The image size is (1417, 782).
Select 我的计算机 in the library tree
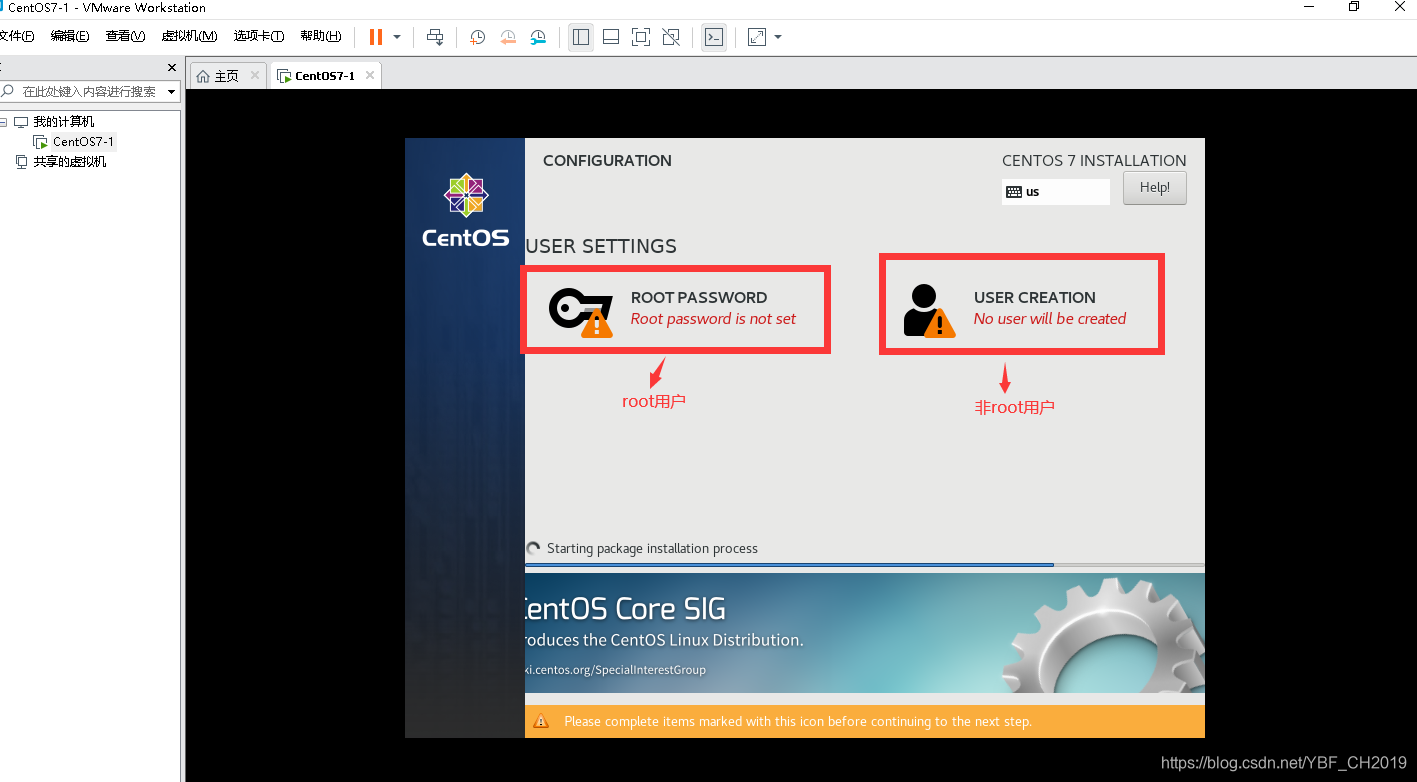point(63,122)
